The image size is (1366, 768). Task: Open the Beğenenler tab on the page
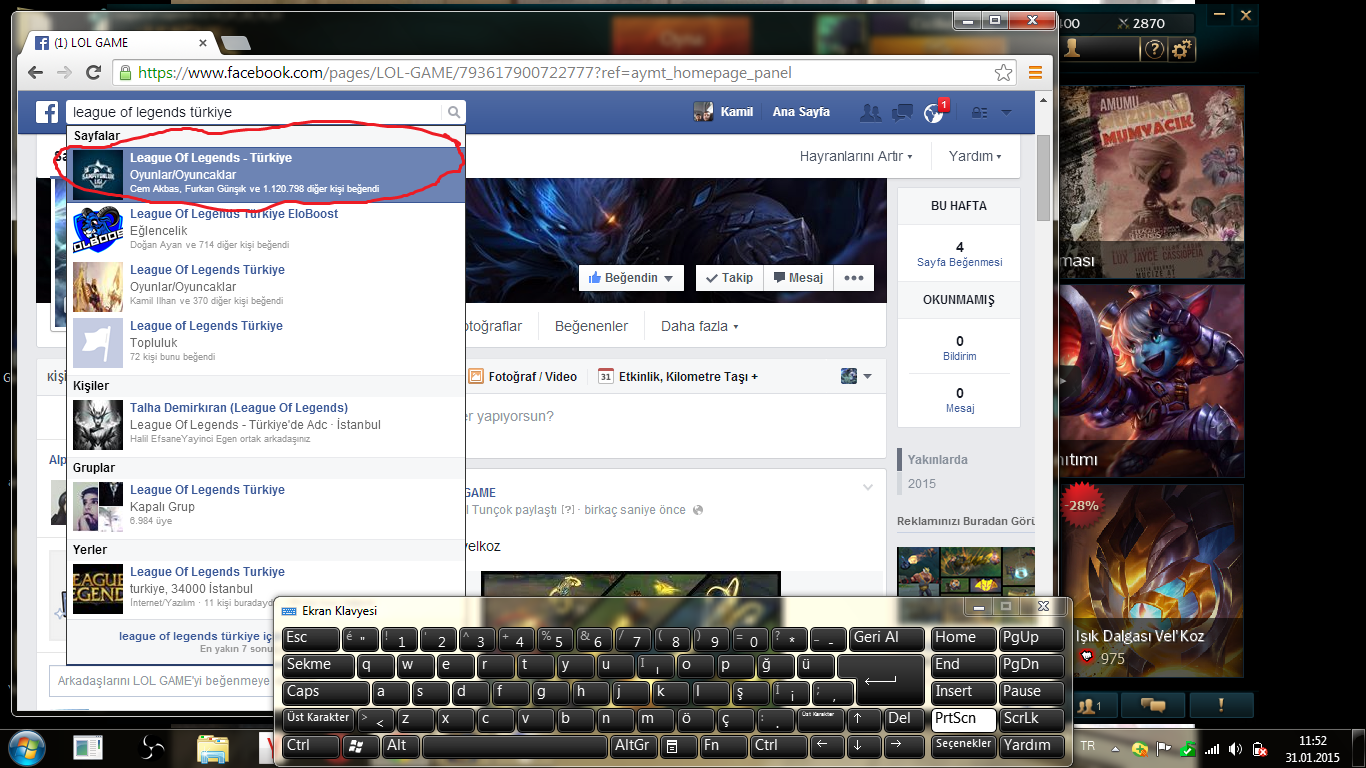pos(591,326)
